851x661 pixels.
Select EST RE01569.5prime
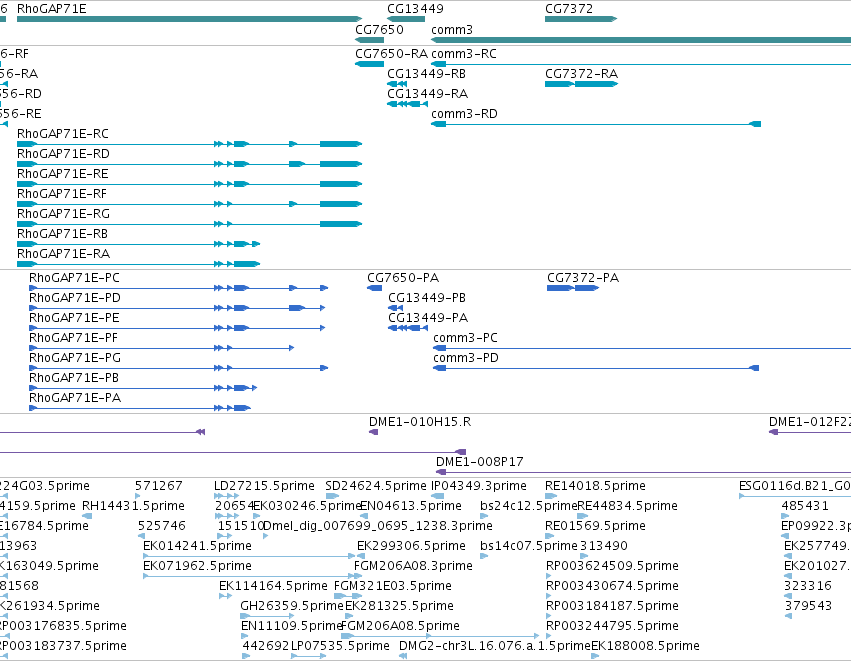click(x=549, y=536)
